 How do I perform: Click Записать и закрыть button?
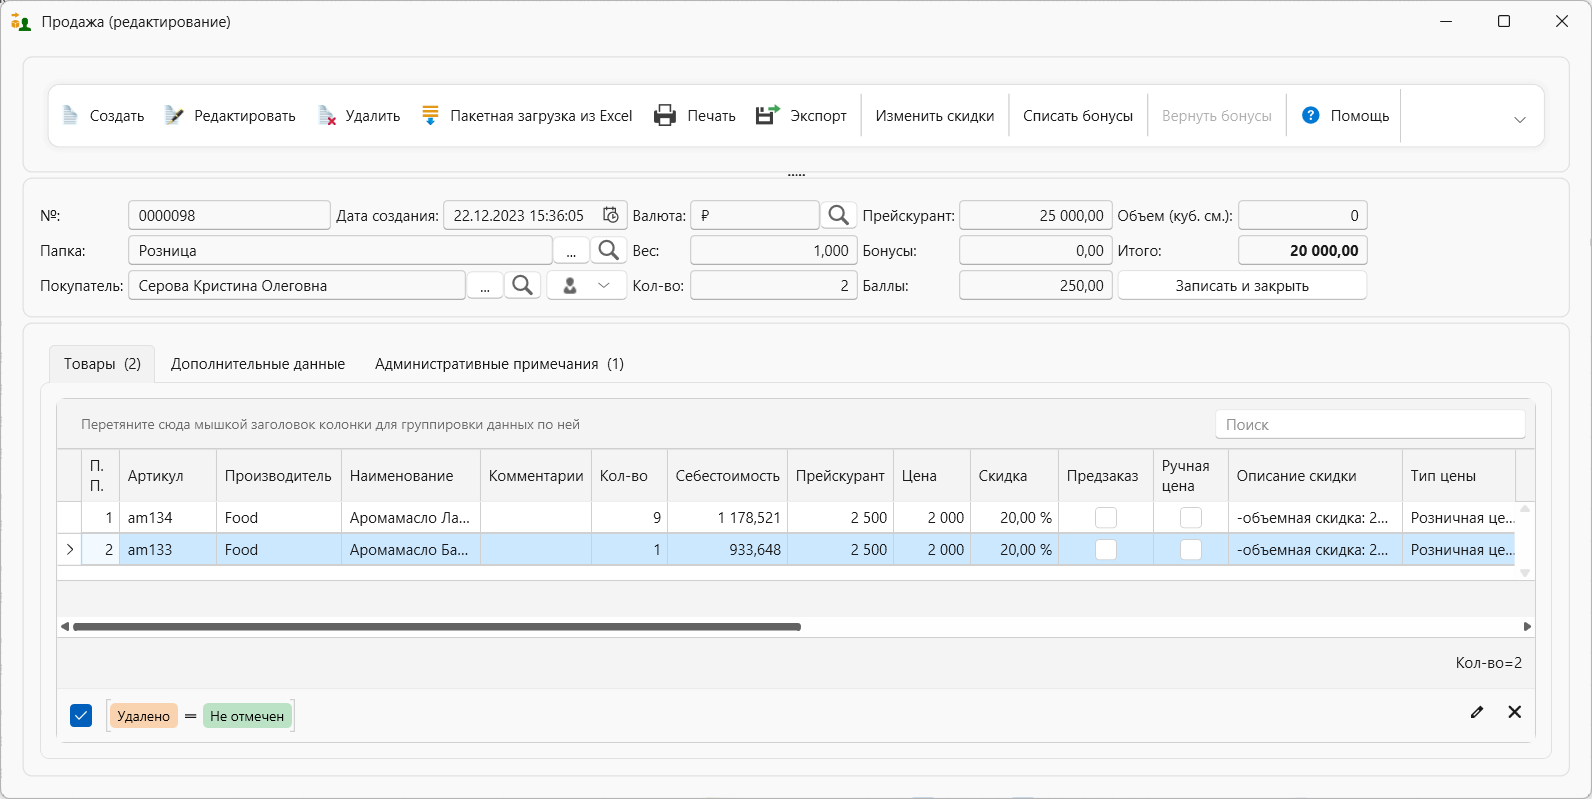click(1242, 285)
